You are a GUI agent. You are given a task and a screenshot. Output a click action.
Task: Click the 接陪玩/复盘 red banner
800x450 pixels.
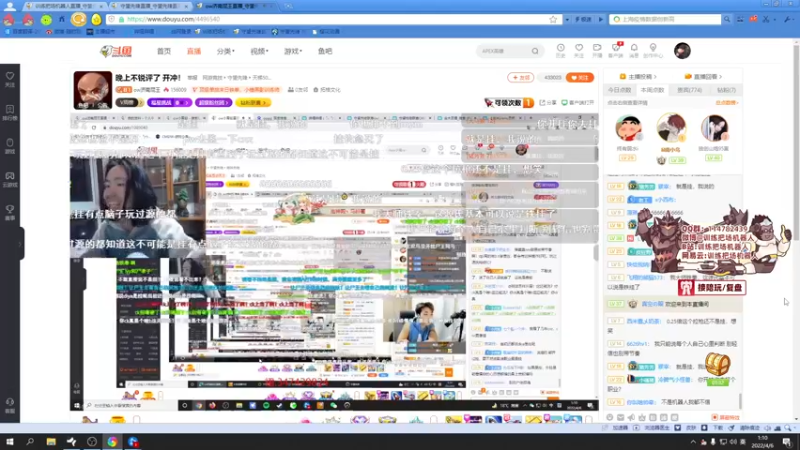click(x=712, y=288)
